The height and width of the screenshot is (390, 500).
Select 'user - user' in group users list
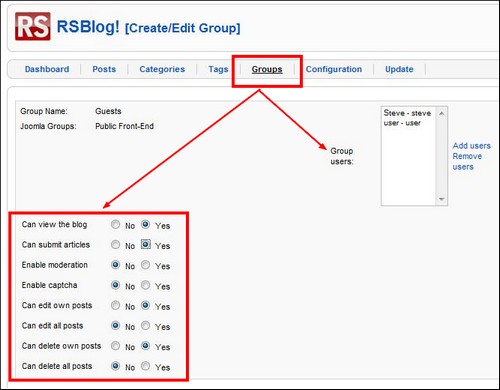pos(402,123)
